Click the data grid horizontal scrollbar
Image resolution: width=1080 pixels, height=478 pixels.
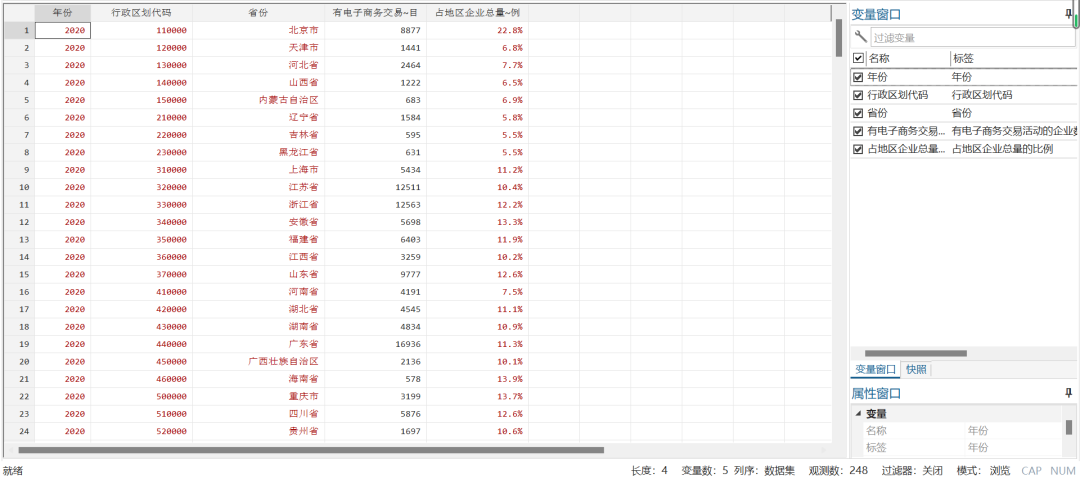[x=311, y=450]
